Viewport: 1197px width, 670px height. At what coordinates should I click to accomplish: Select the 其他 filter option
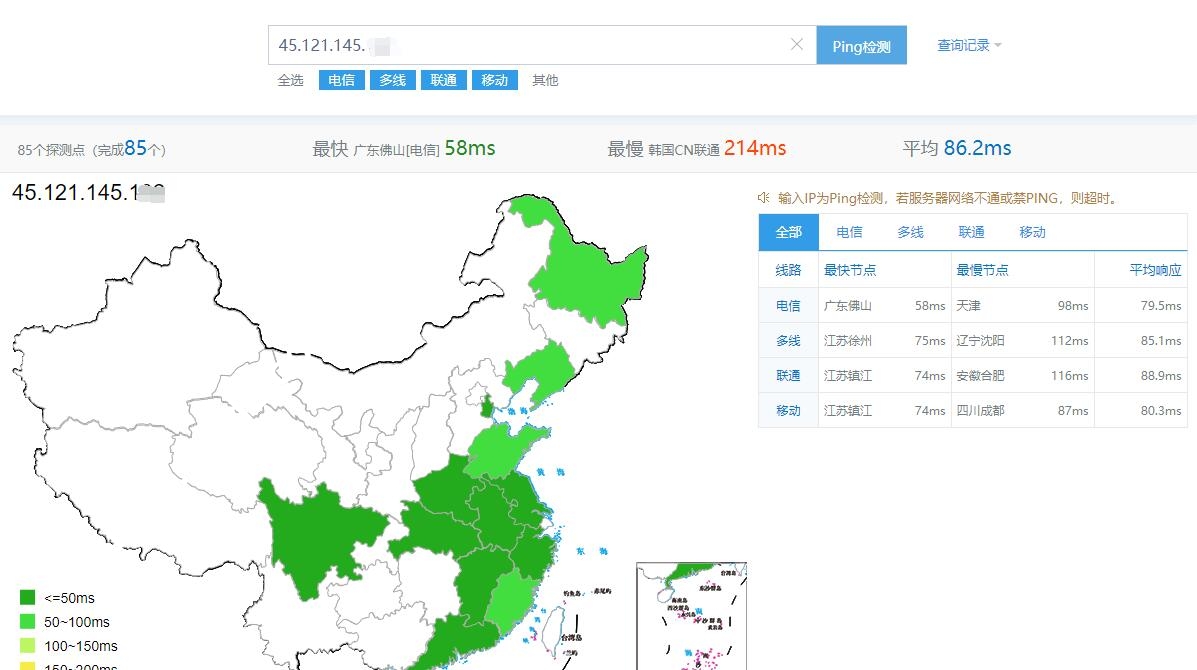click(x=544, y=80)
